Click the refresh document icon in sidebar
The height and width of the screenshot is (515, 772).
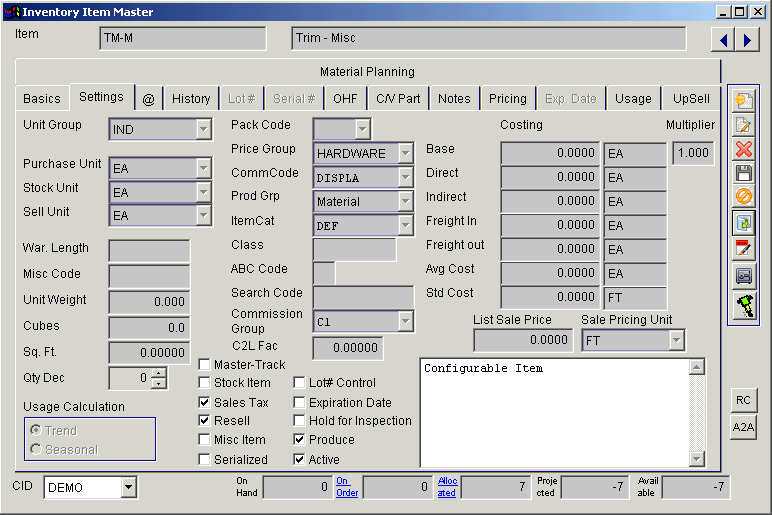(x=743, y=222)
